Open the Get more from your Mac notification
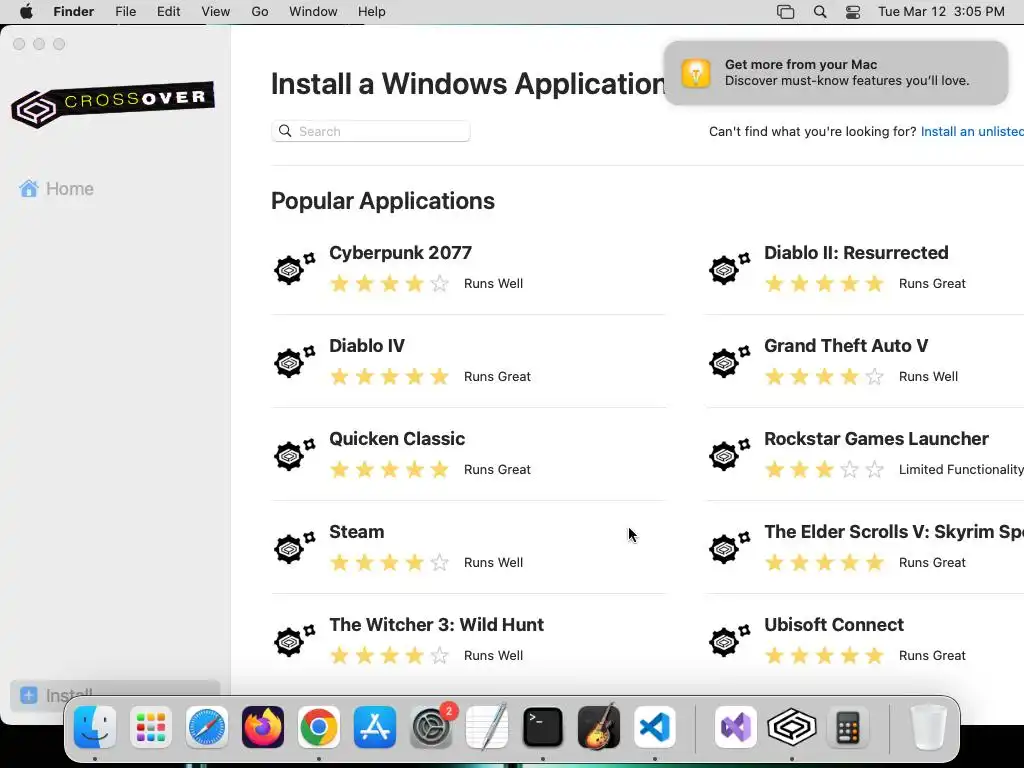 pos(836,72)
